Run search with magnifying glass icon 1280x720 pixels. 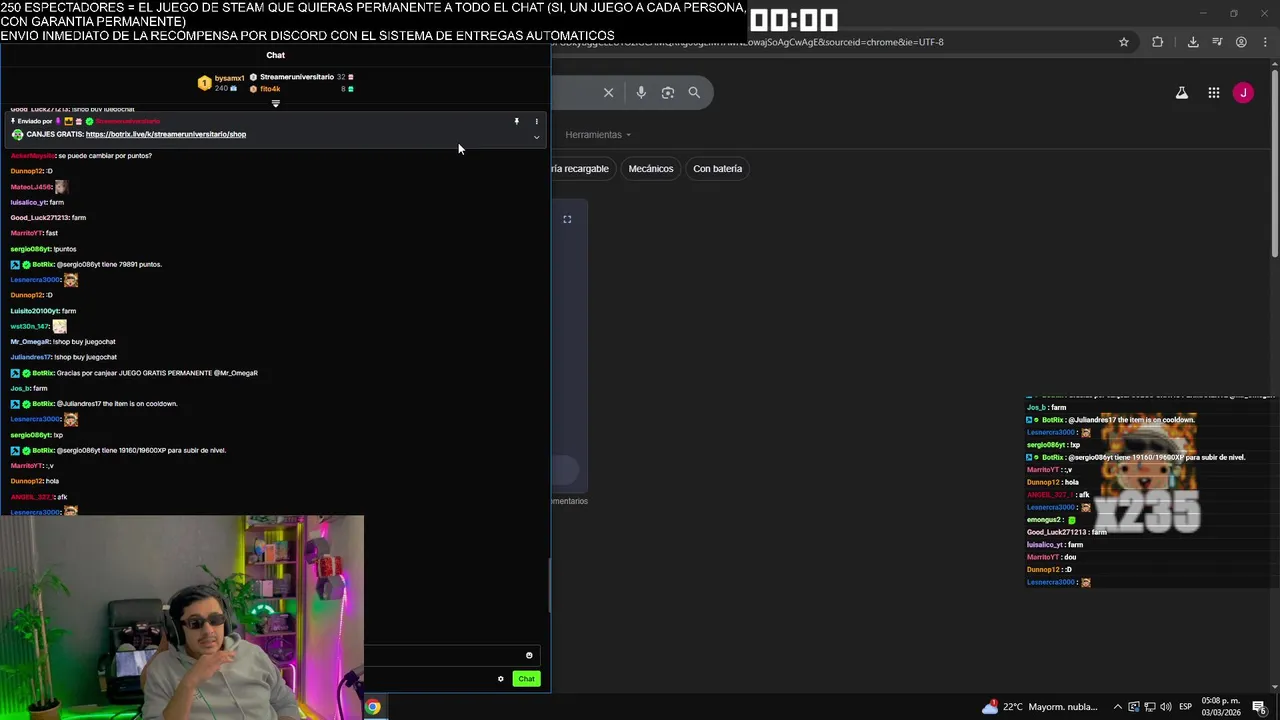694,92
